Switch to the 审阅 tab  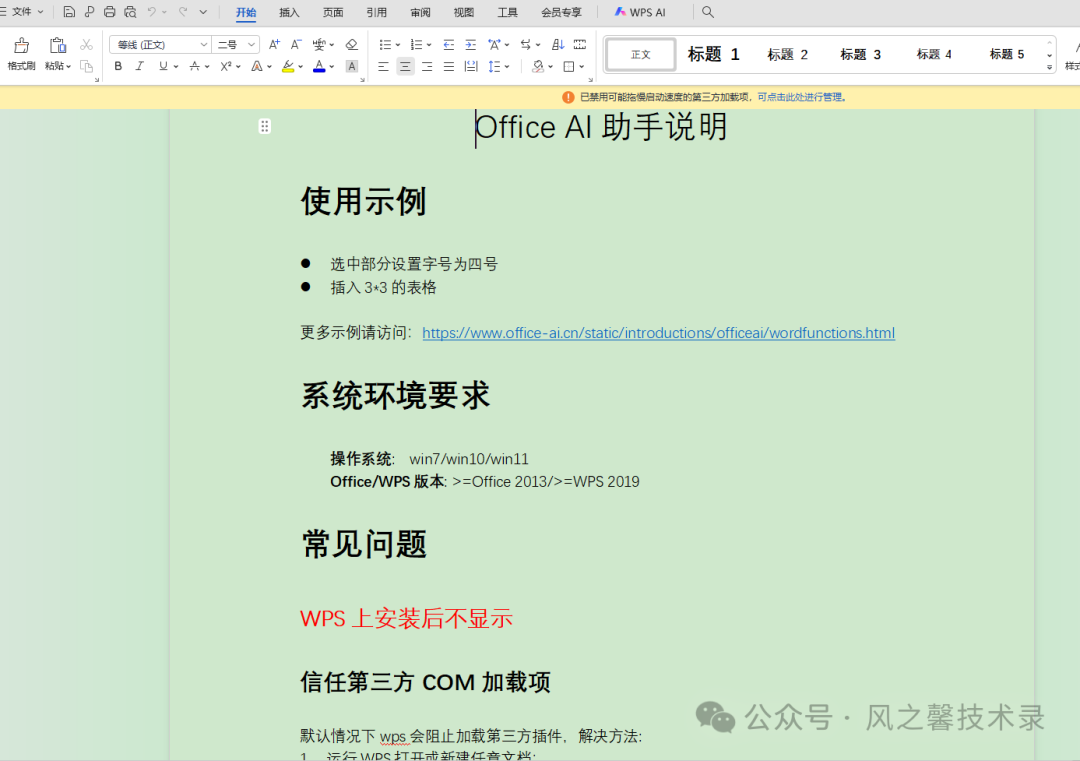(420, 12)
